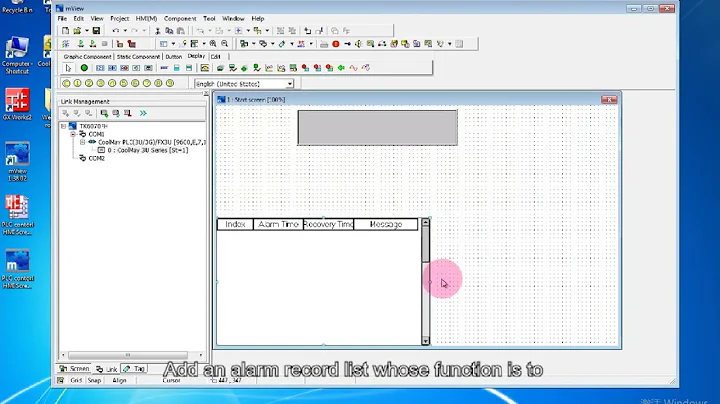
Task: Open the mView 1.38.02 desktop shortcut
Action: [x=17, y=162]
